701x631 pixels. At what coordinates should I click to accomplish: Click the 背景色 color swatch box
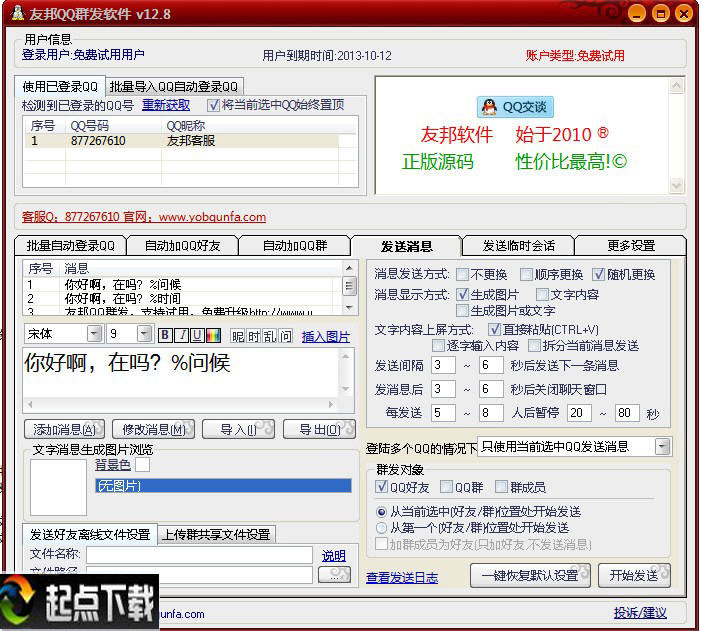coord(143,465)
